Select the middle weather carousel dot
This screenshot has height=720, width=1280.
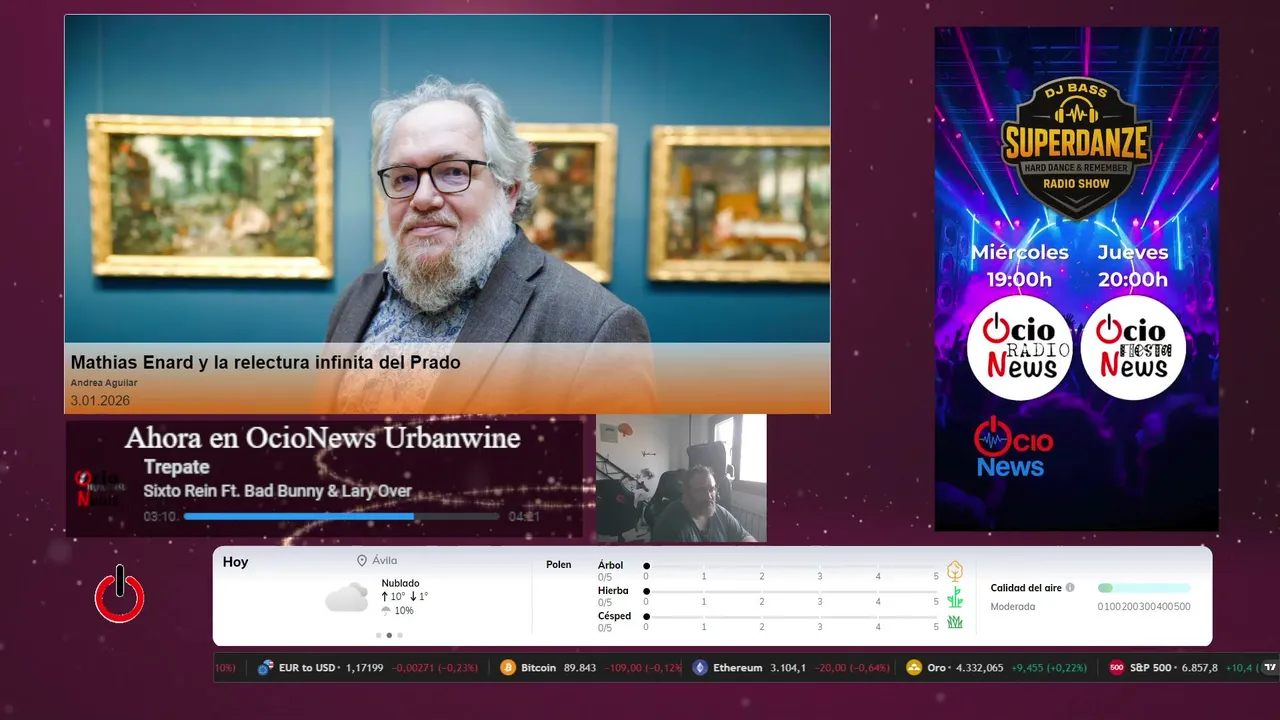[x=389, y=635]
